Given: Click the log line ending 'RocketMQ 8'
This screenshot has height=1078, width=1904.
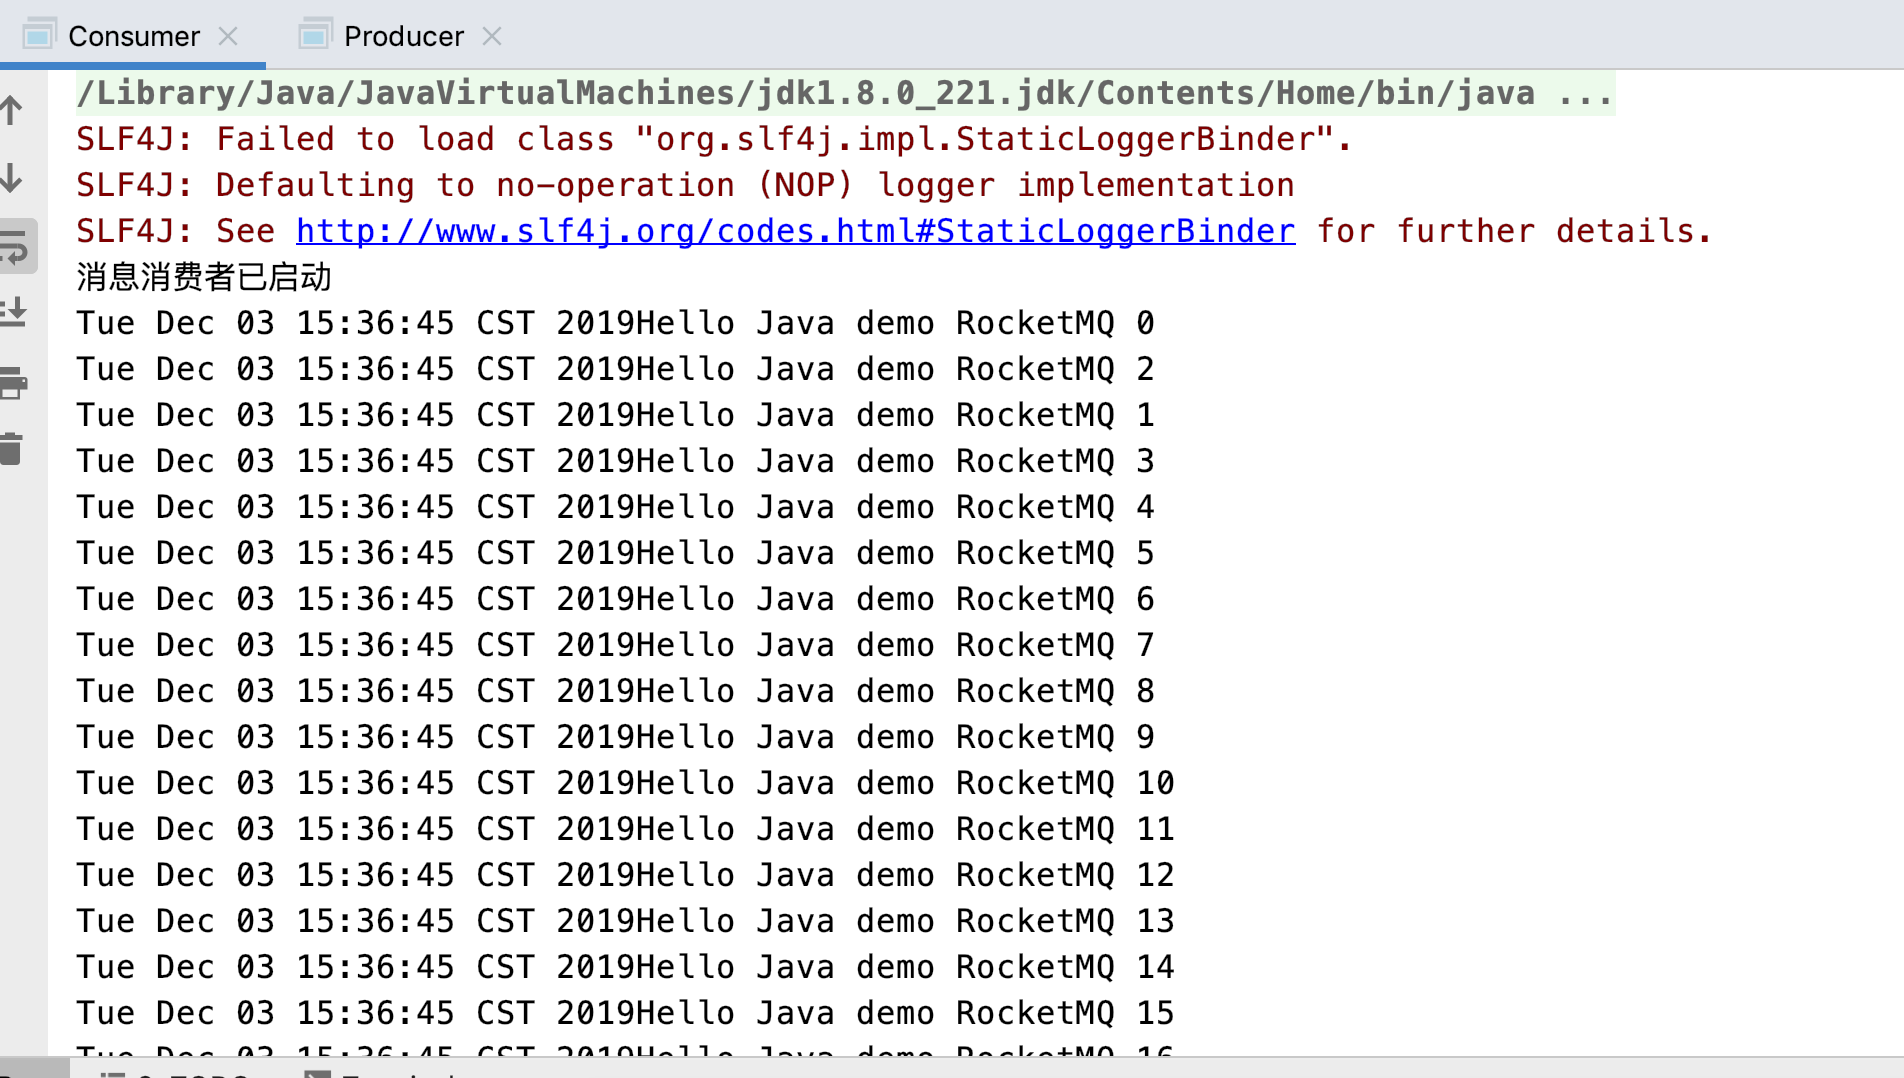Looking at the screenshot, I should [x=615, y=691].
